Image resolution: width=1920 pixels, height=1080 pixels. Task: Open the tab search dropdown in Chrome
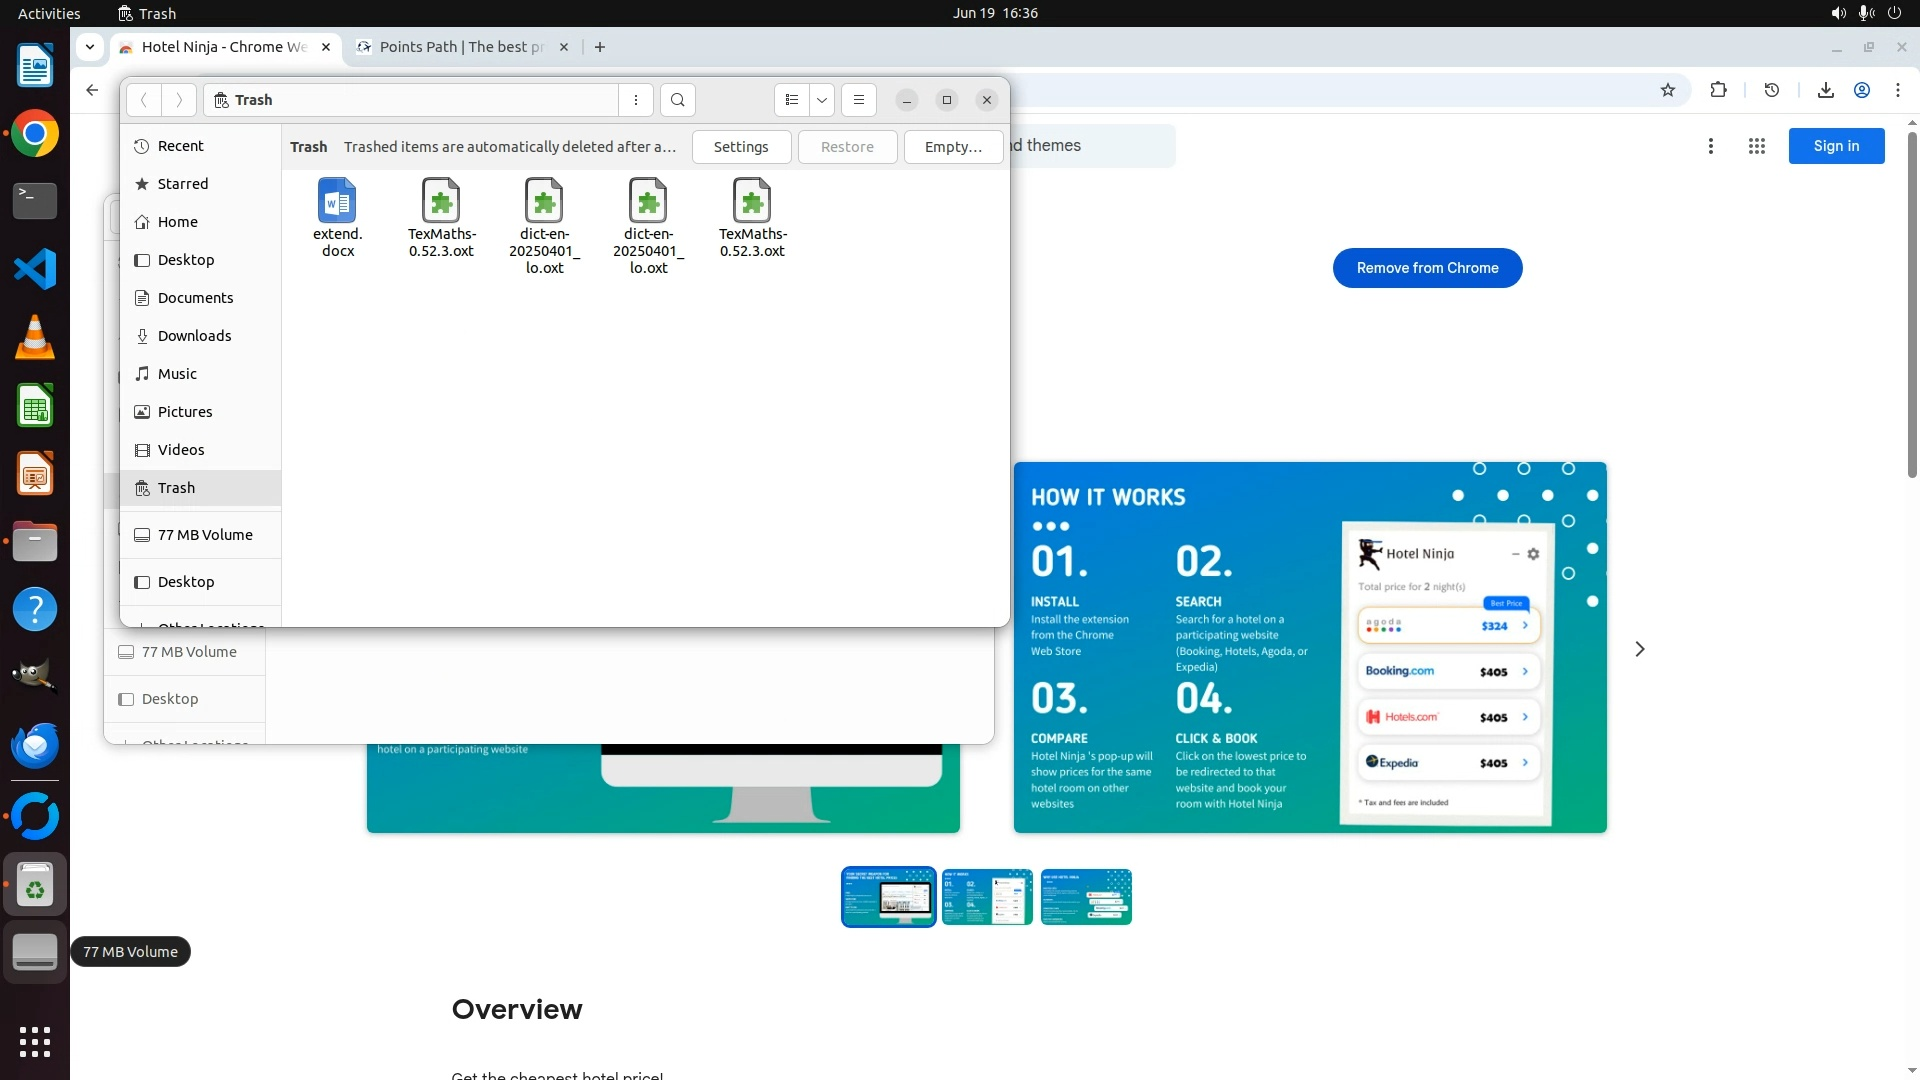tap(90, 47)
